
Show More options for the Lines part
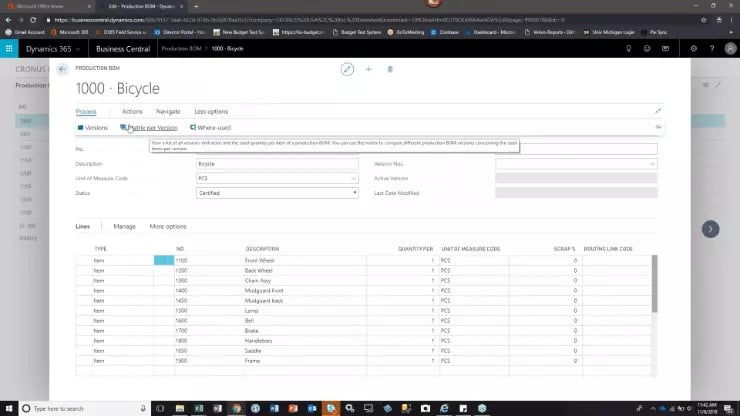point(168,226)
